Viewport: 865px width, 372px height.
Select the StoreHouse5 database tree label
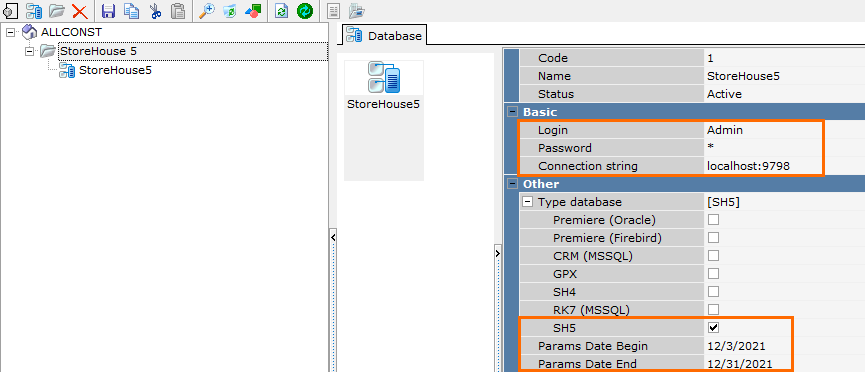115,70
